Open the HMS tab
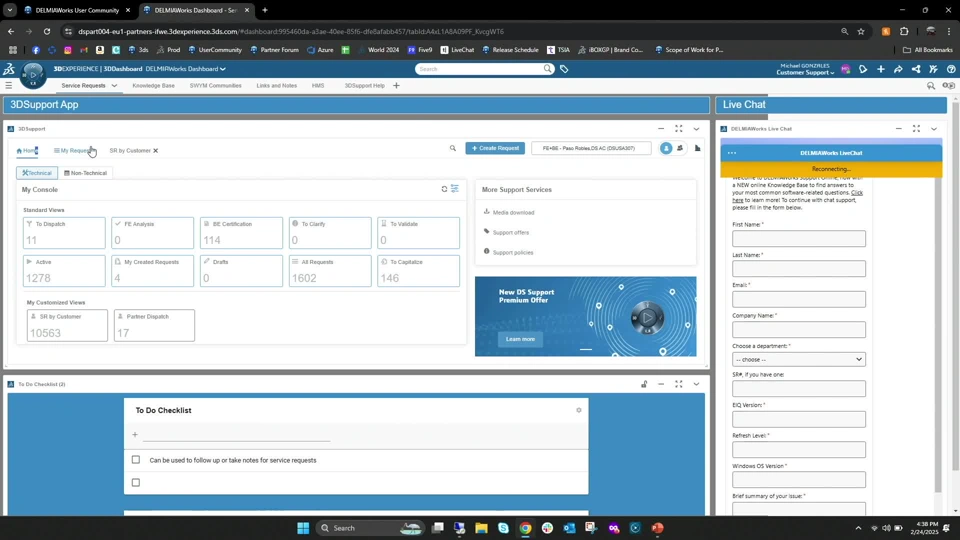The width and height of the screenshot is (960, 540). point(318,86)
